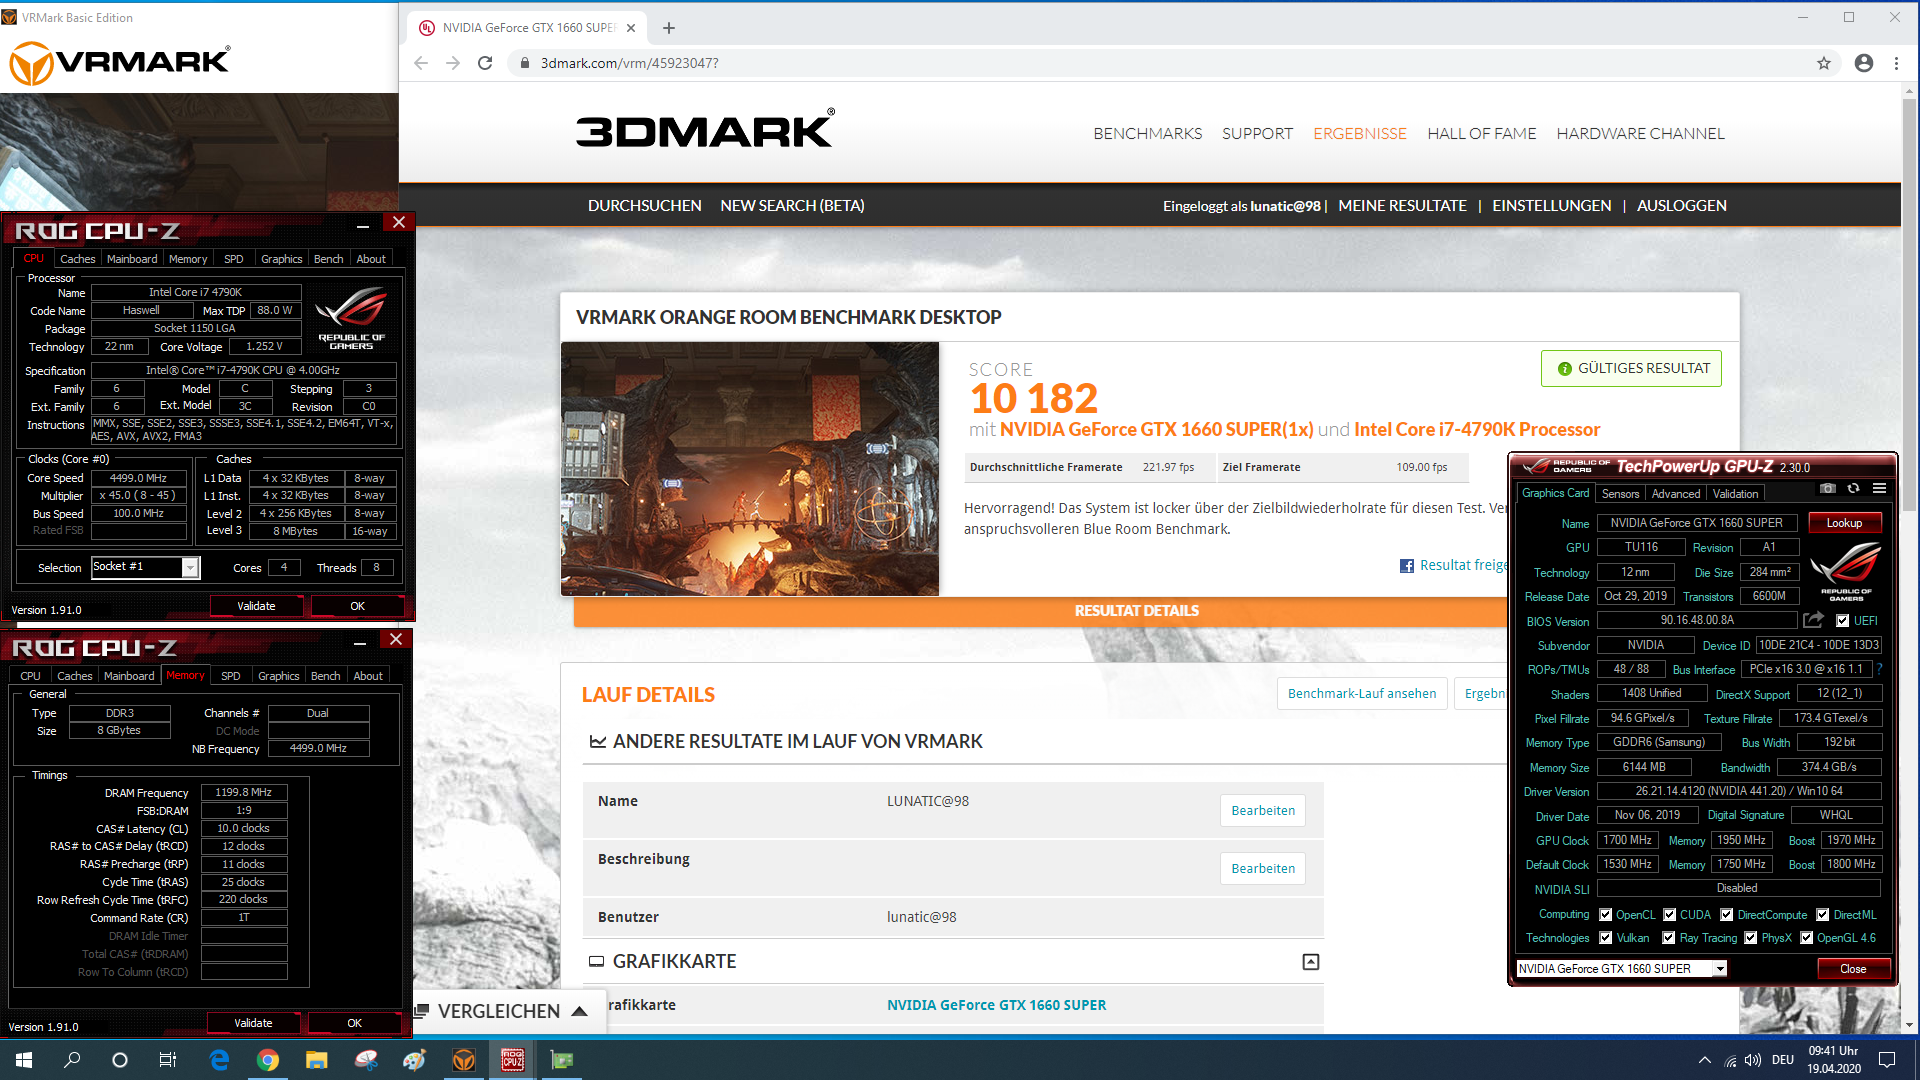Open SPD tab in bottom CPU-Z window
The width and height of the screenshot is (1920, 1080).
[x=230, y=676]
